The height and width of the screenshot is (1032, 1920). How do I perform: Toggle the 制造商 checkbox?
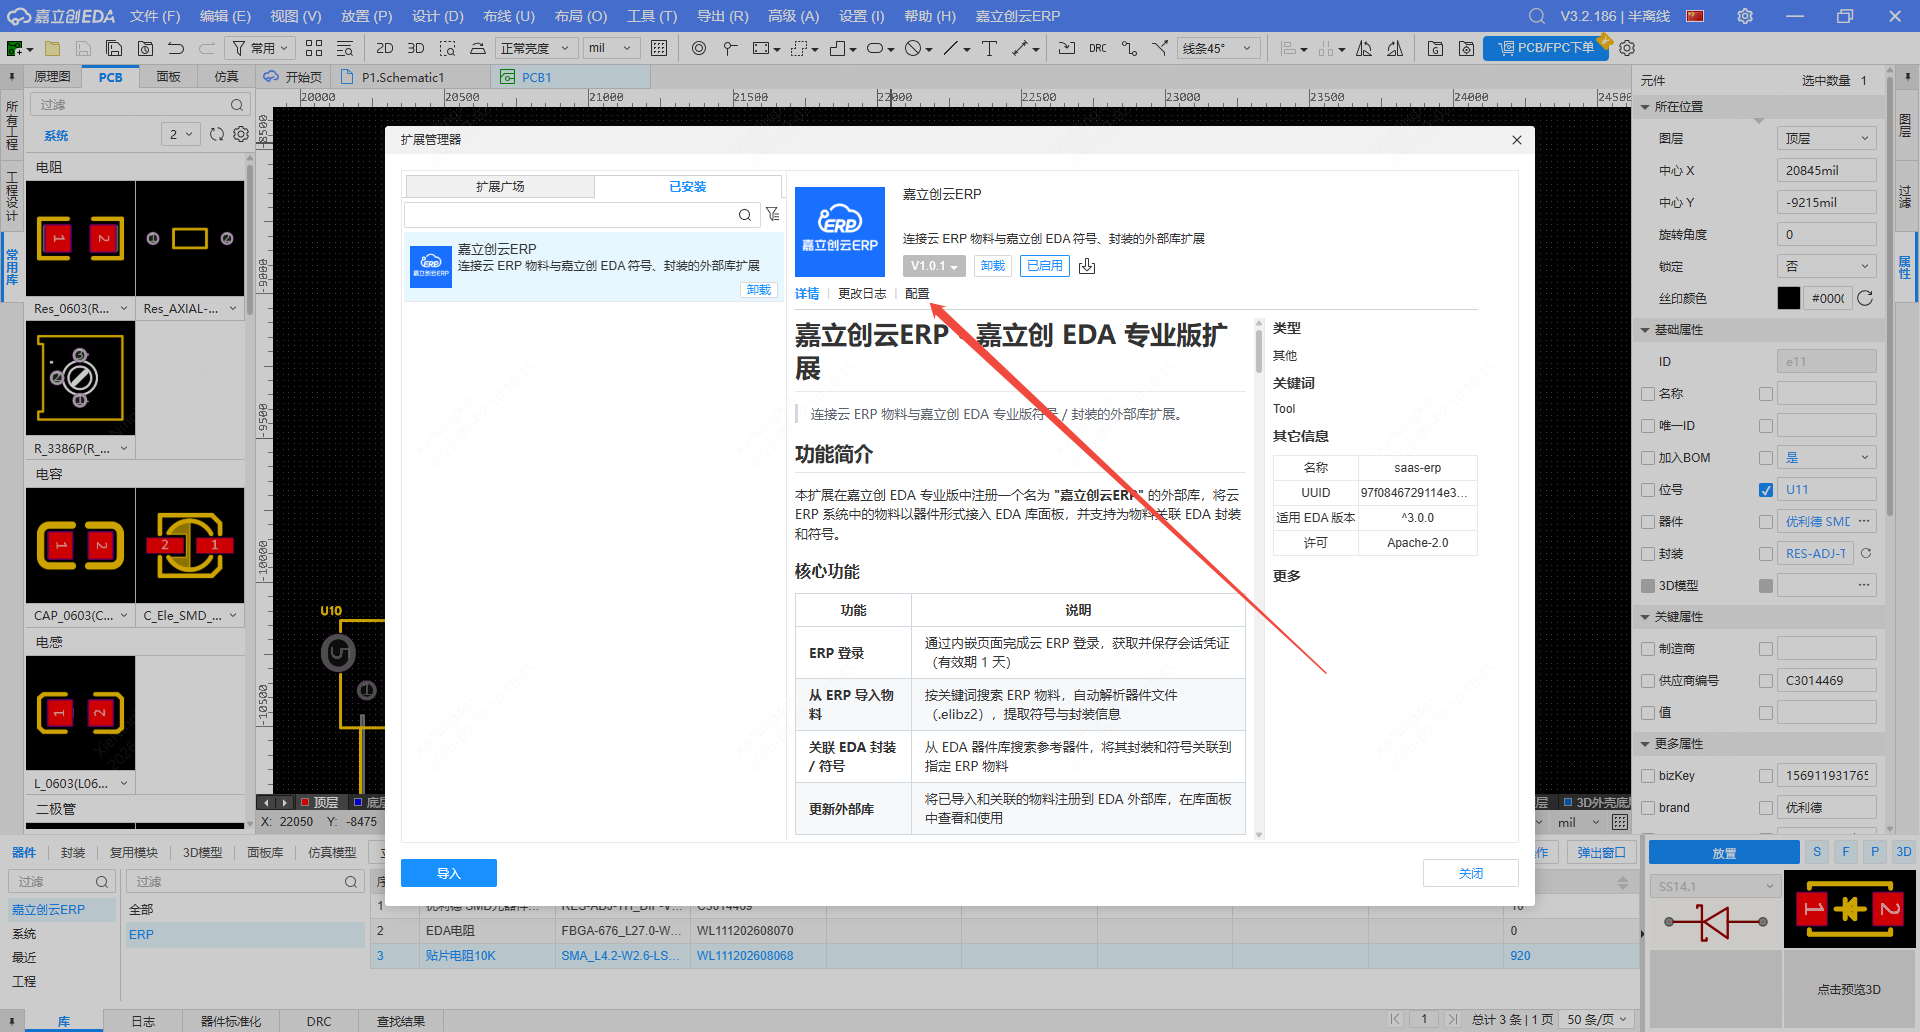click(1648, 649)
